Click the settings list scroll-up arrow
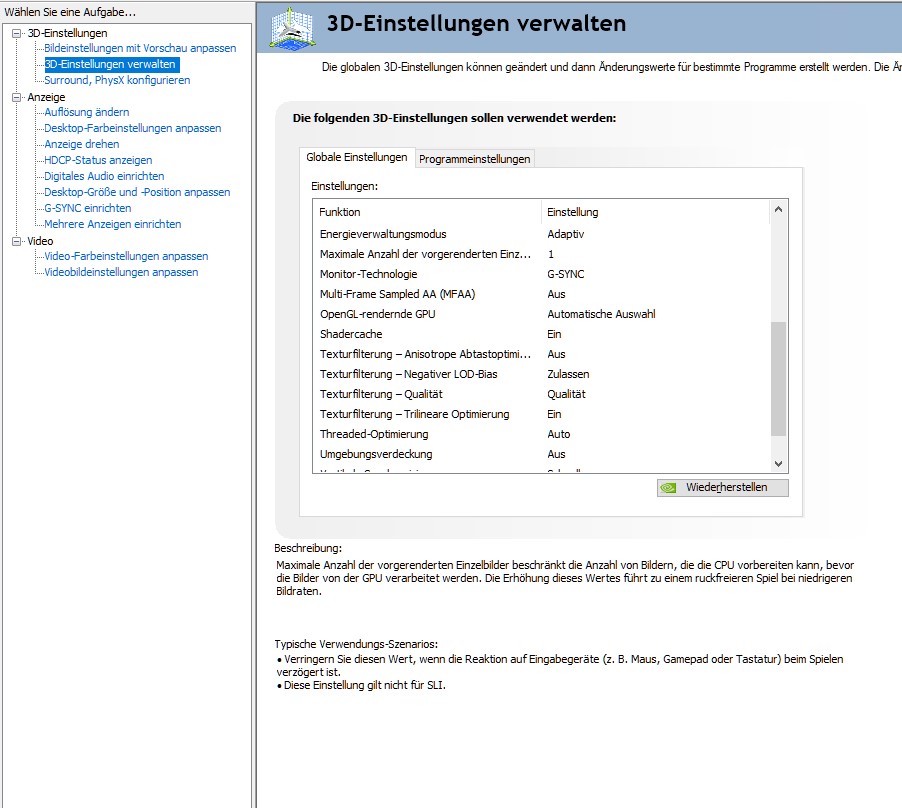This screenshot has width=902, height=808. point(778,210)
